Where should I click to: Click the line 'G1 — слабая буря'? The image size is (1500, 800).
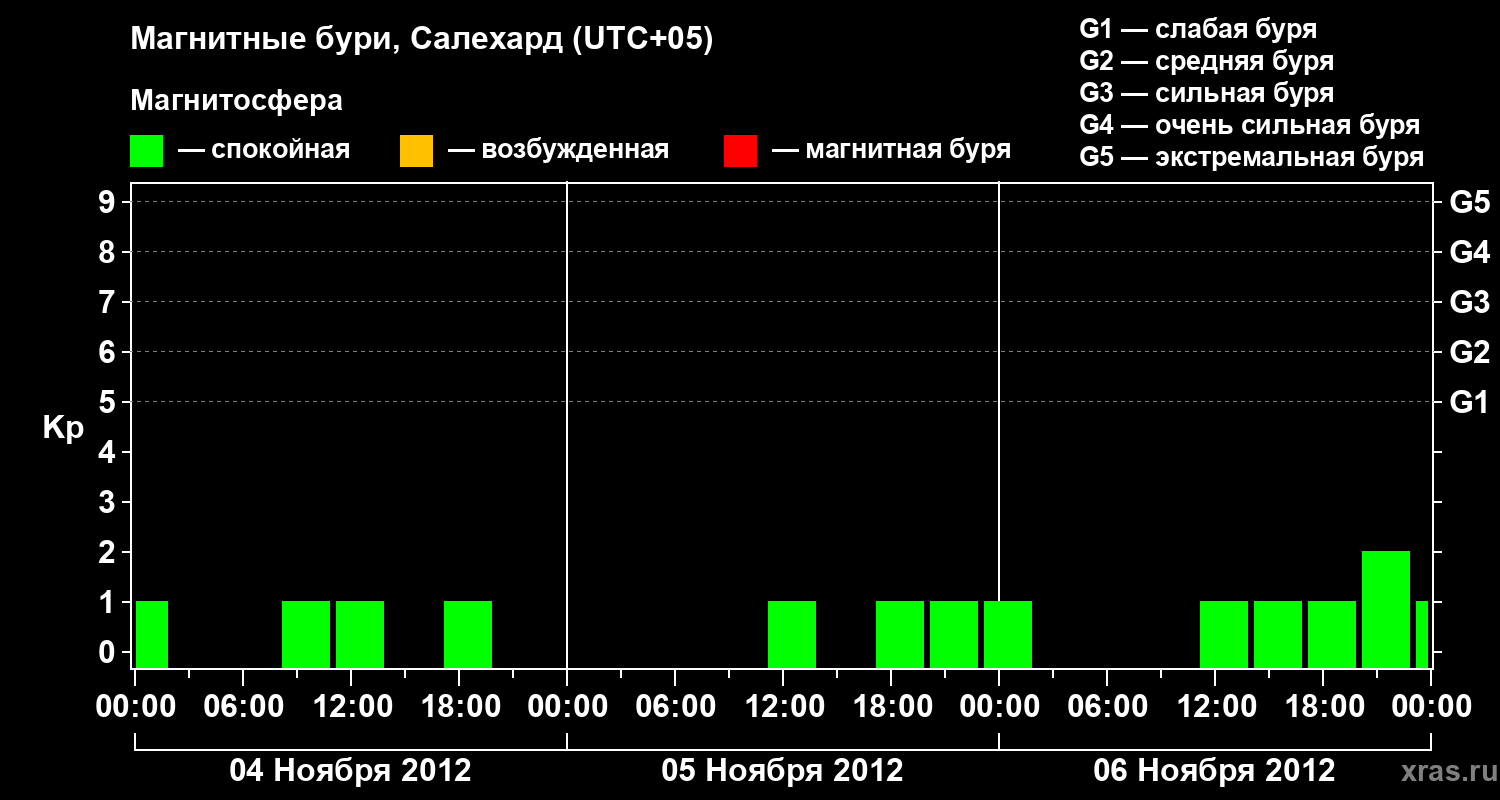(1198, 29)
